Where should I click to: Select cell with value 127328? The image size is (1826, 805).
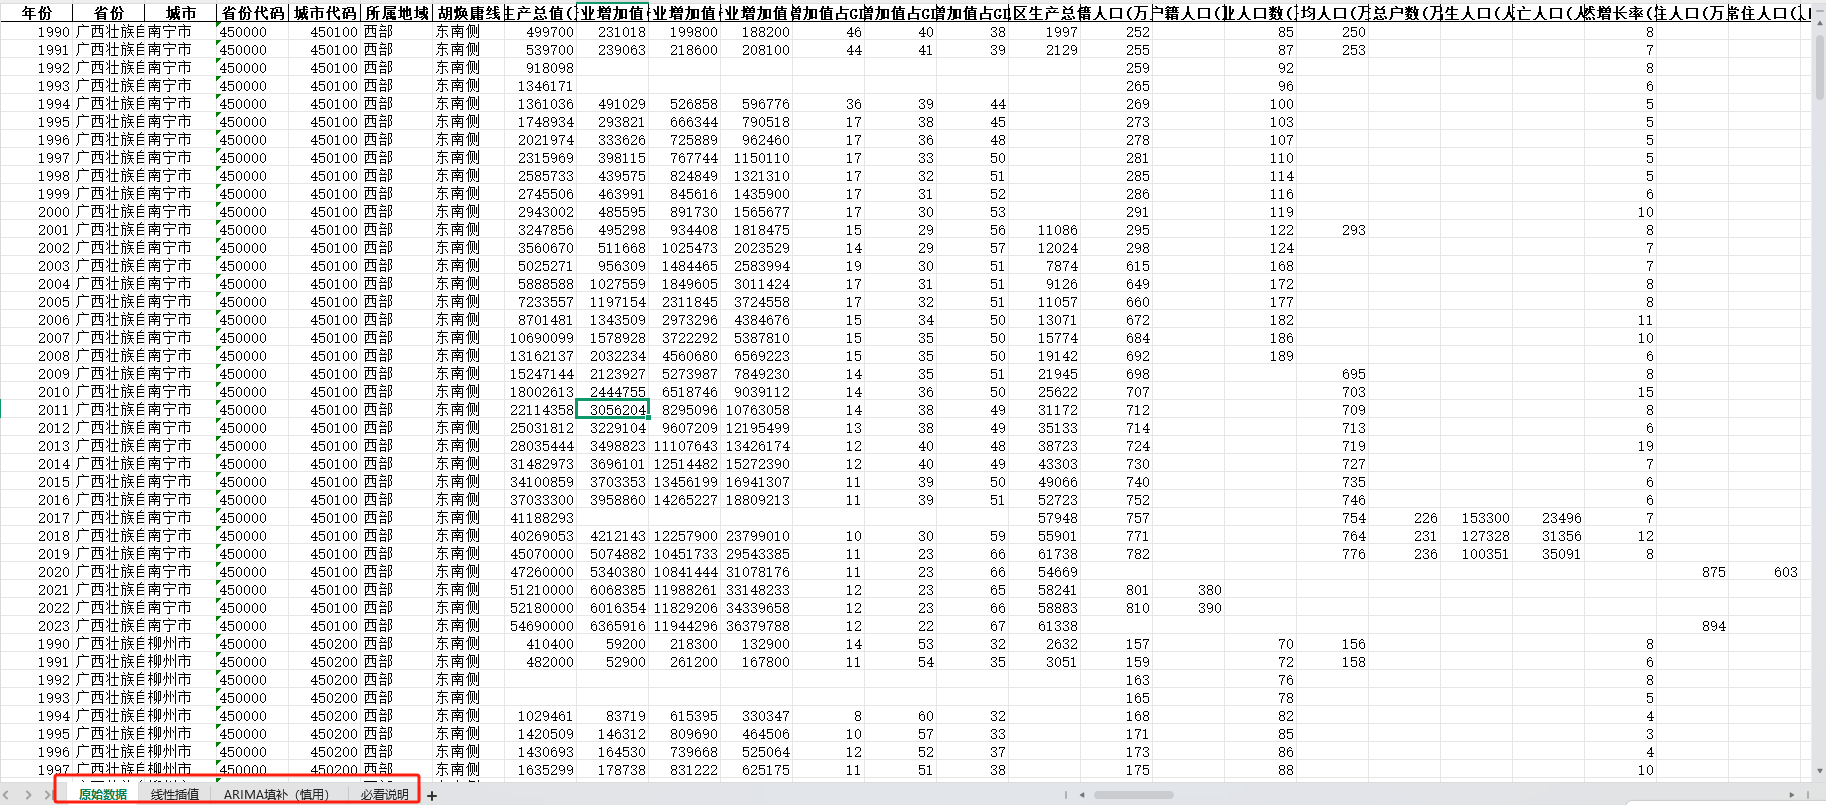click(1477, 536)
